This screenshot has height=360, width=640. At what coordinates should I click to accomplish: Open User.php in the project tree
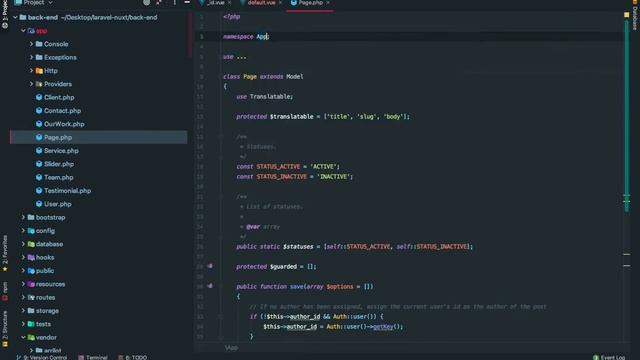[58, 204]
